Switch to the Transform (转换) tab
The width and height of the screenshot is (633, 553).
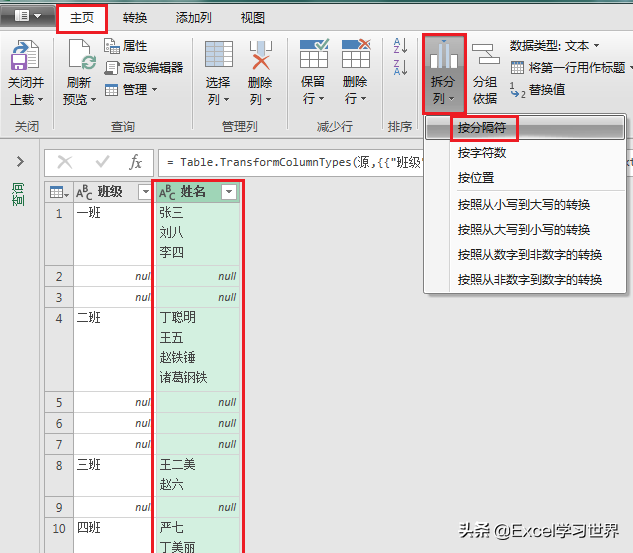tap(135, 18)
